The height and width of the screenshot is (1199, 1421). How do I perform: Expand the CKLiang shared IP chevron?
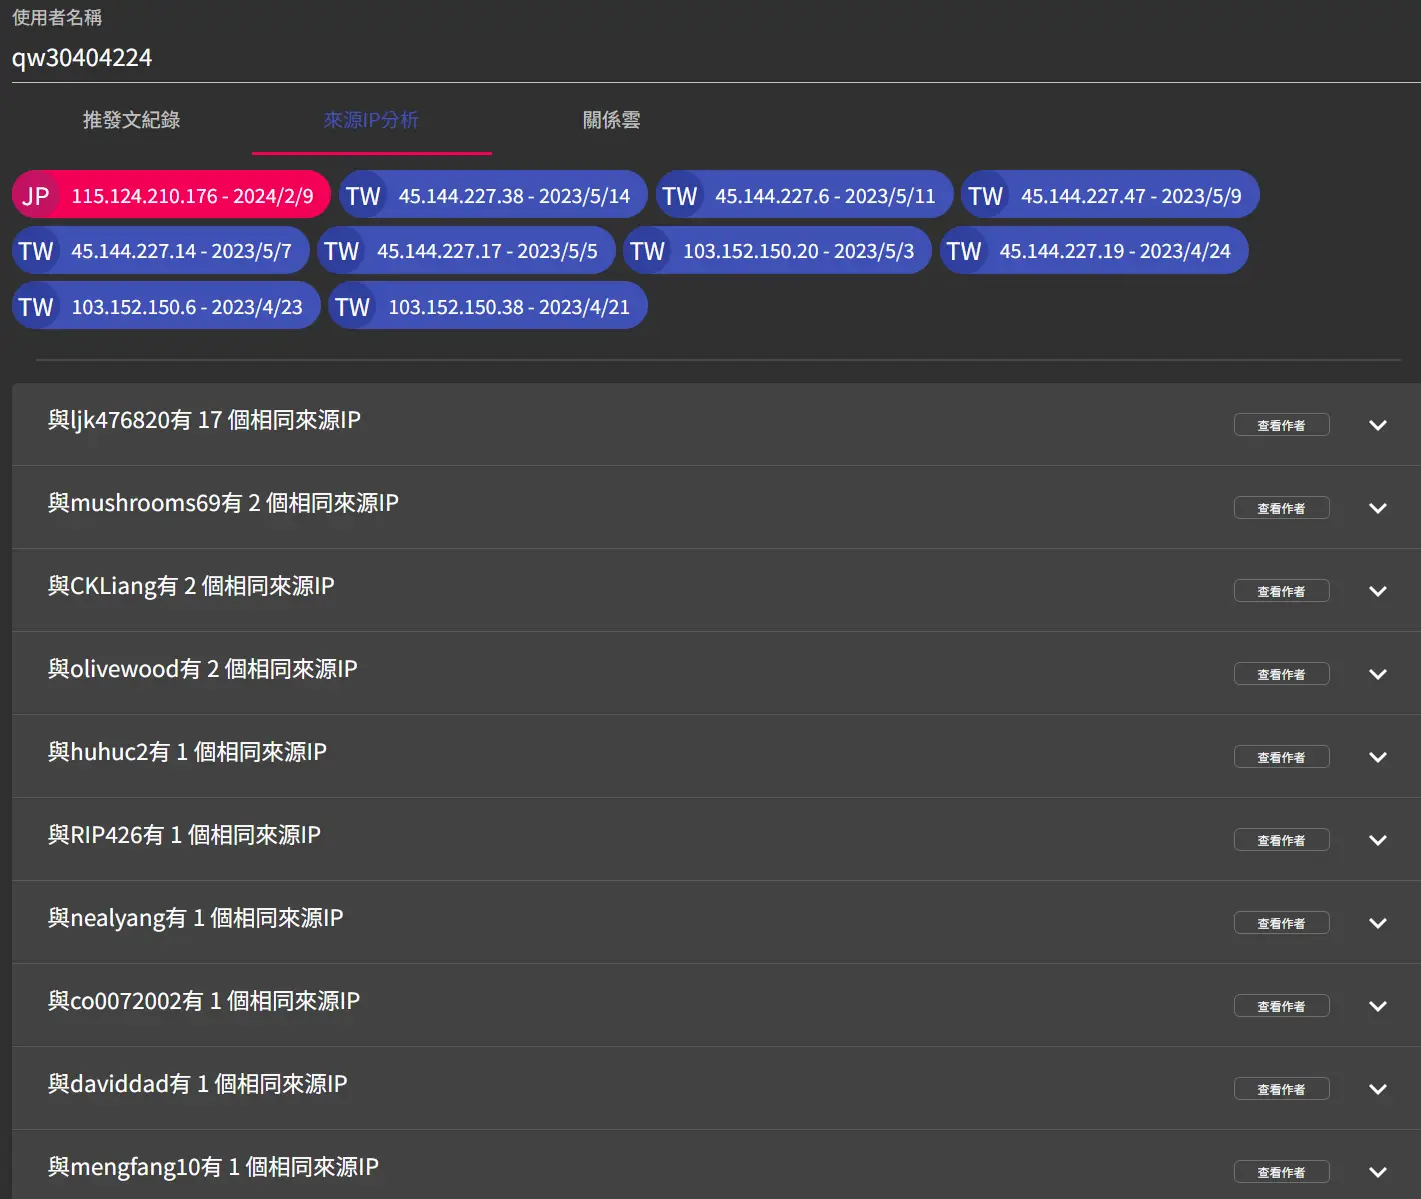click(1377, 591)
